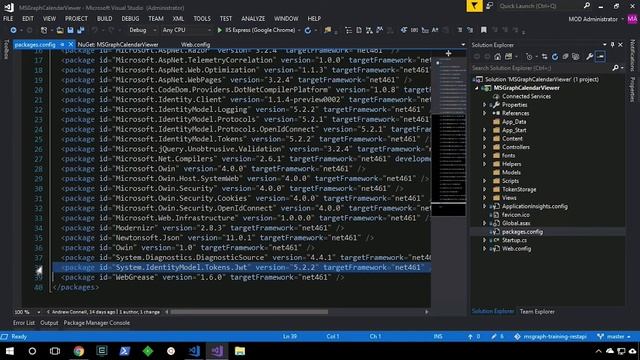Click the Andrew Connell CodeLens author info
The image size is (640, 360).
[105, 312]
